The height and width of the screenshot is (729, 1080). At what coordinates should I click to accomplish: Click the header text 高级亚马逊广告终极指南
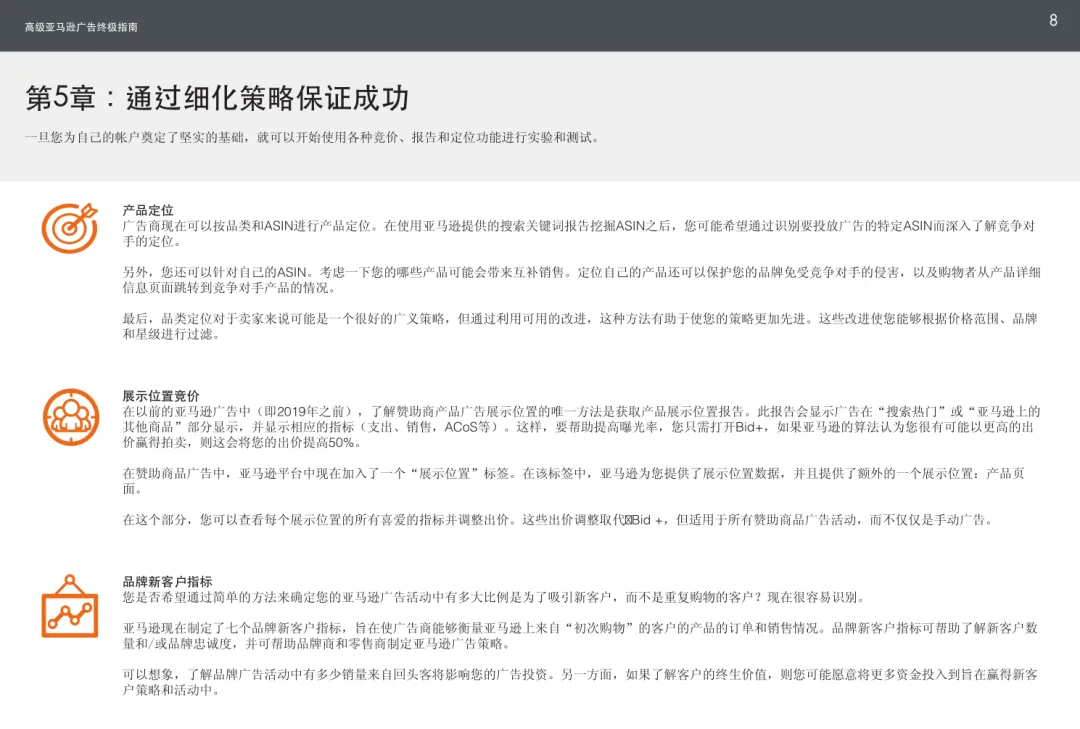coord(81,27)
